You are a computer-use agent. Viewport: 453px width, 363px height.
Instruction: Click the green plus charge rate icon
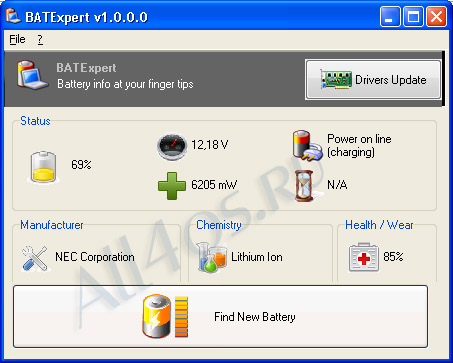pos(172,186)
